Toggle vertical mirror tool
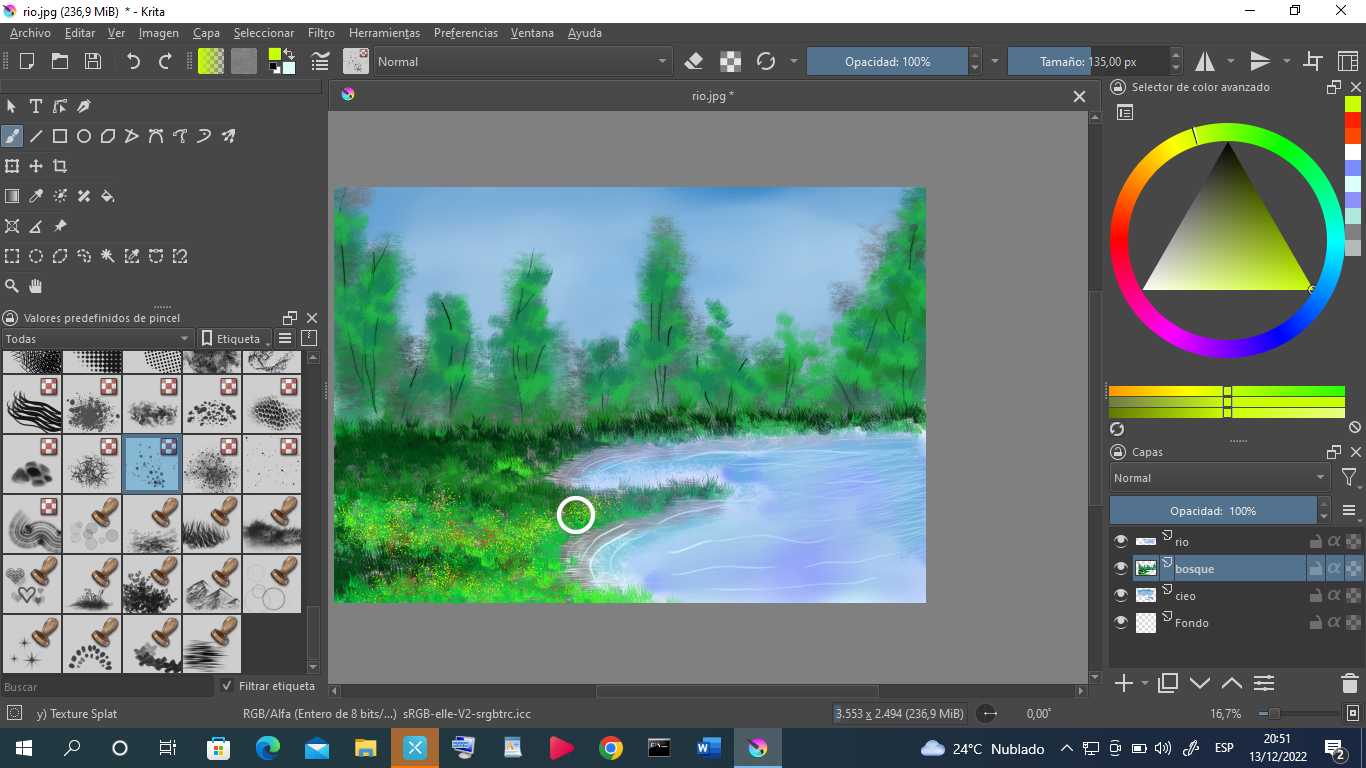The width and height of the screenshot is (1366, 768). (x=1260, y=61)
